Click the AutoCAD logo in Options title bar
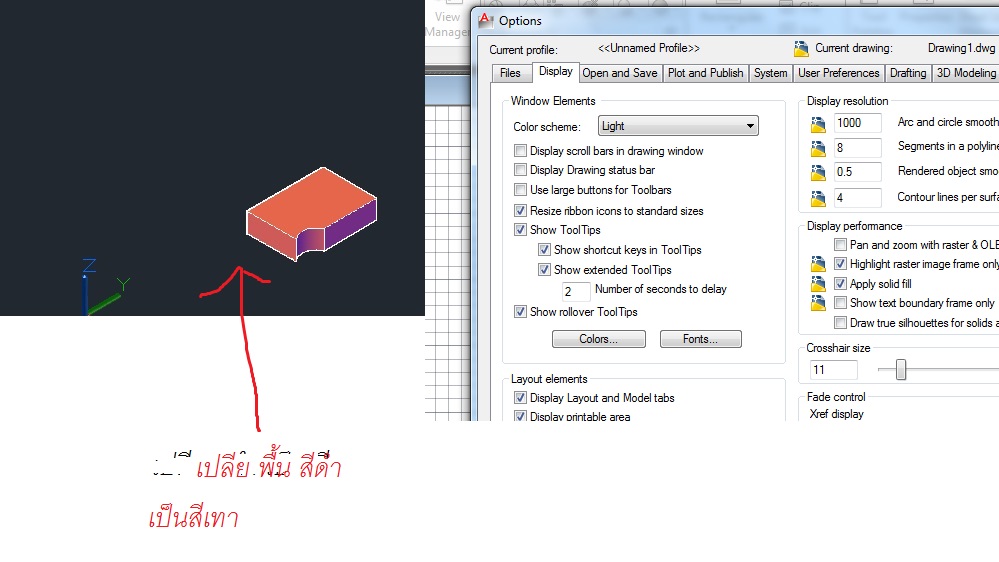 [x=486, y=20]
